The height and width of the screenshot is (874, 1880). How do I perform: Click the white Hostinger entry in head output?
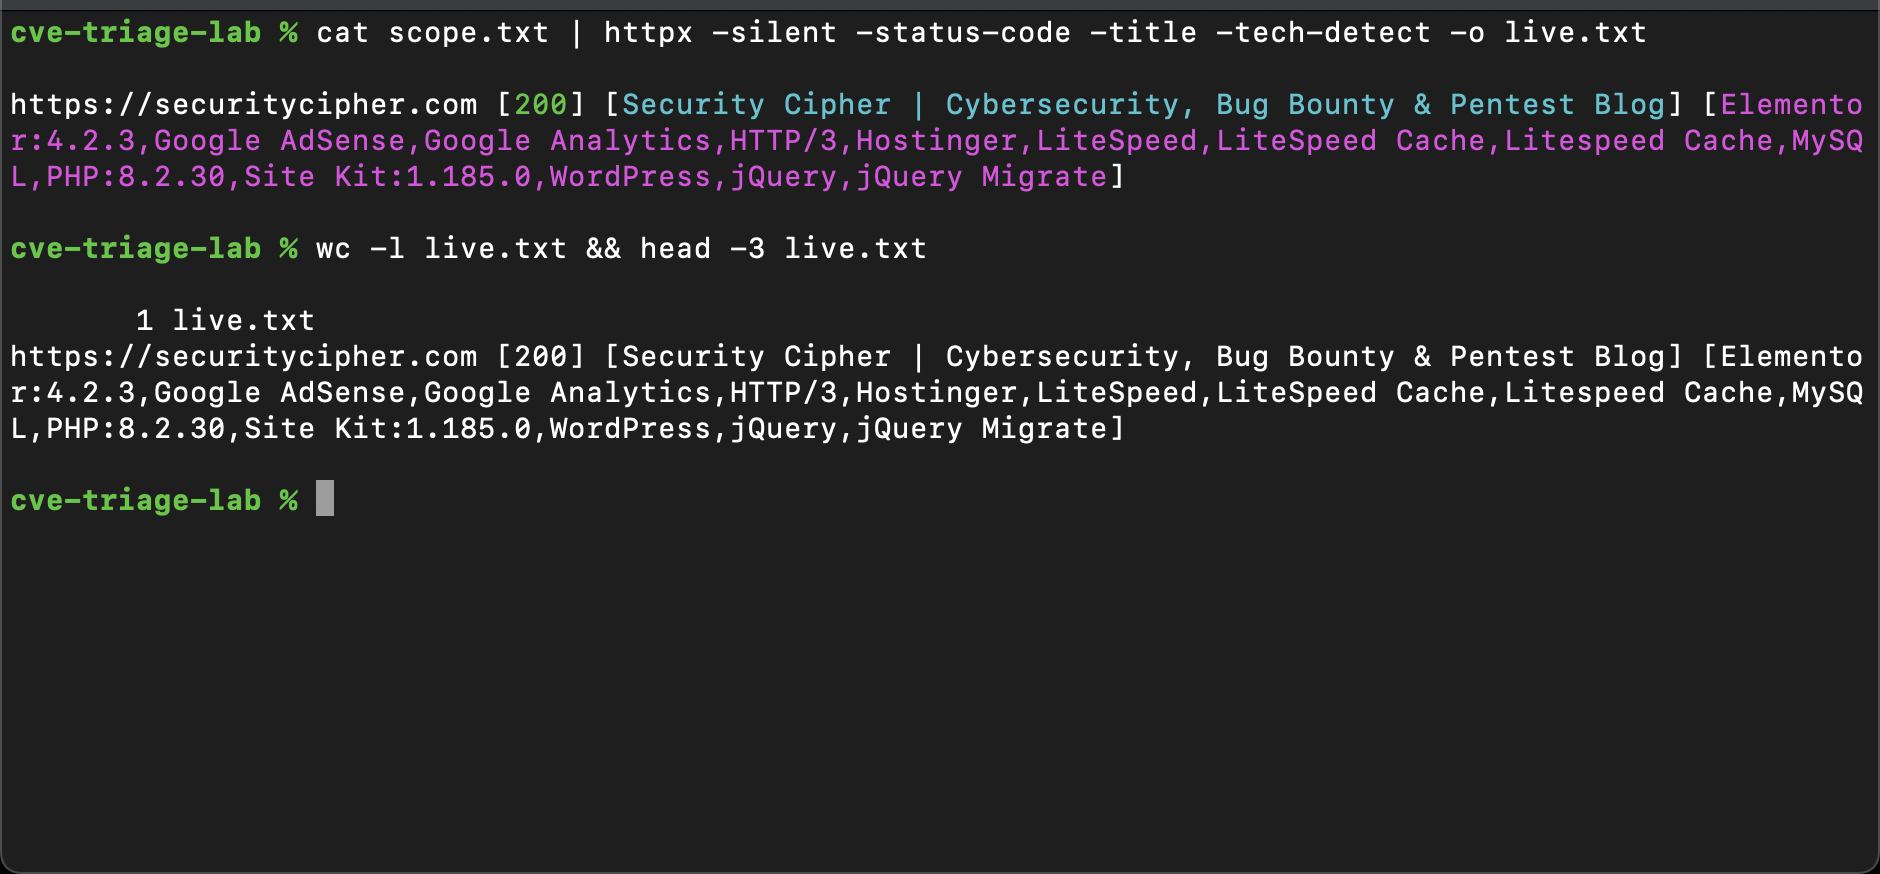(x=937, y=393)
